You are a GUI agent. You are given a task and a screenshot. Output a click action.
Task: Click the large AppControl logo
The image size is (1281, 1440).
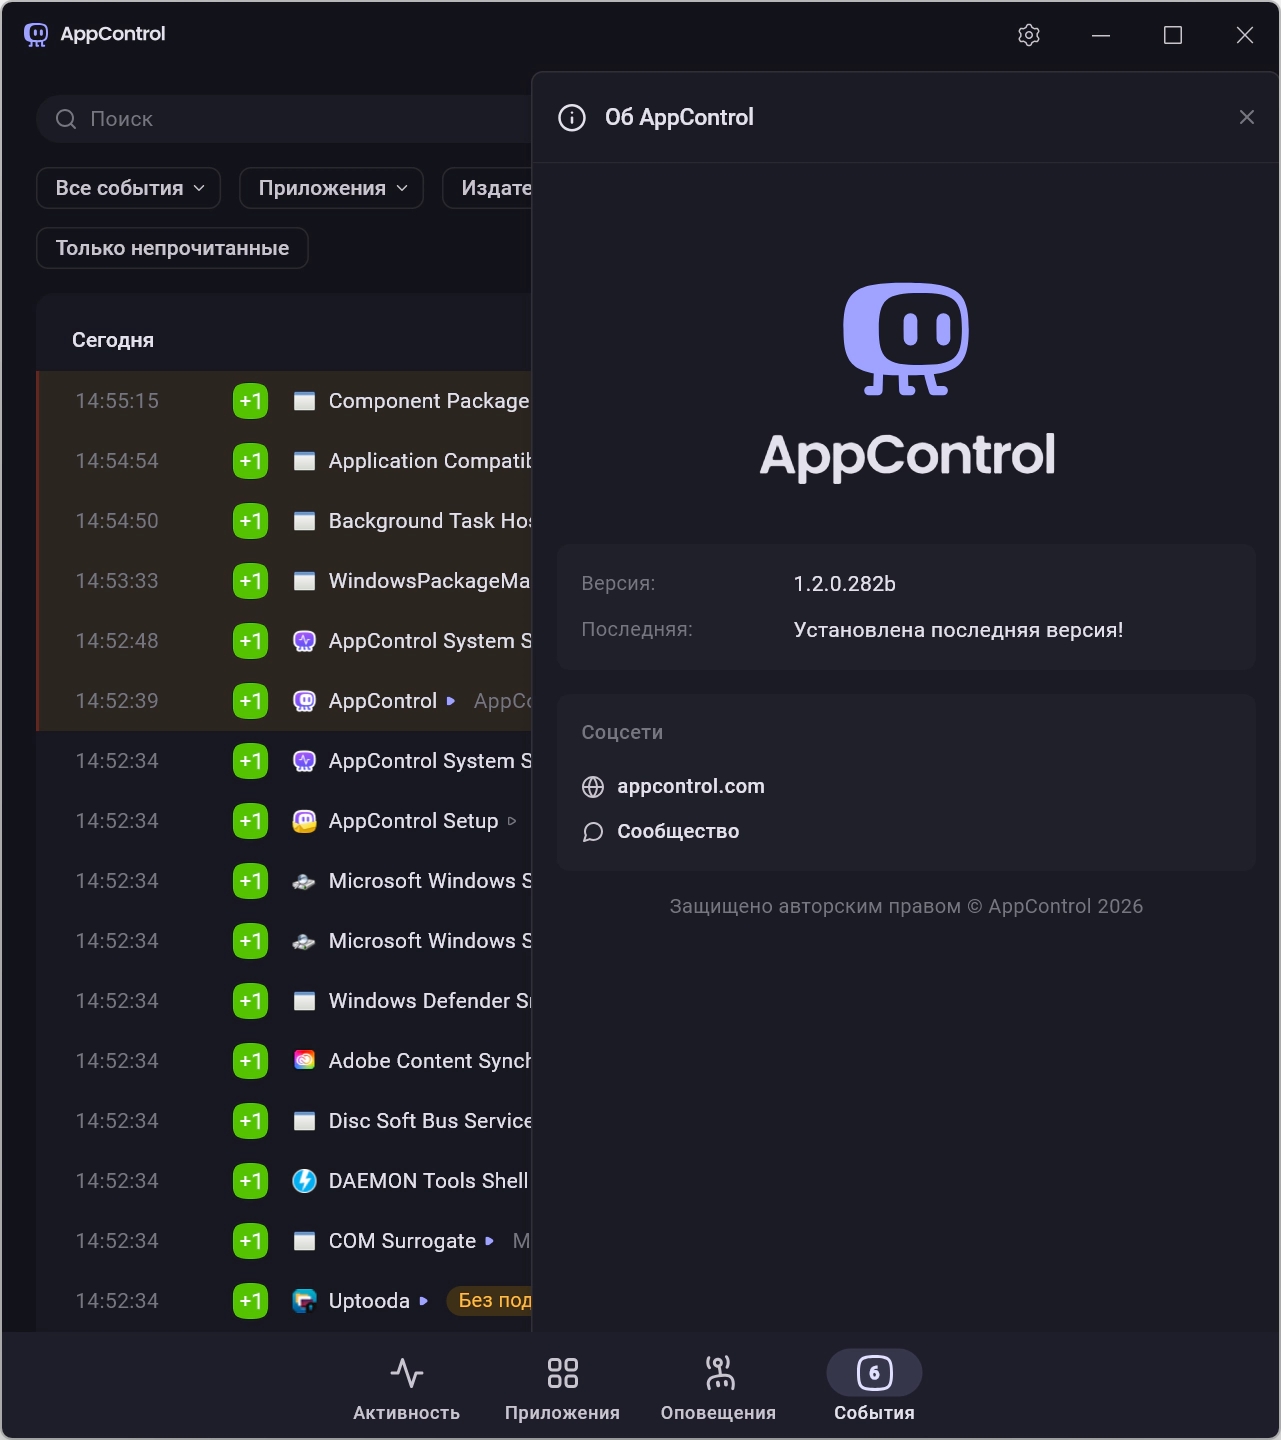[x=906, y=340]
